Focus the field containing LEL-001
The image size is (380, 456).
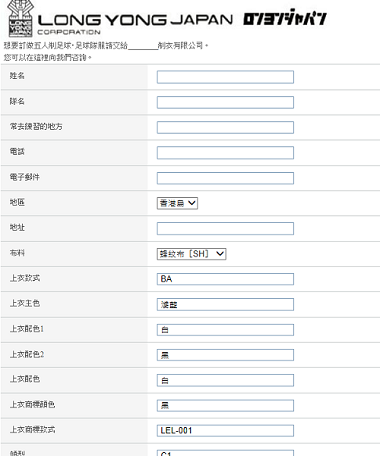pos(225,431)
